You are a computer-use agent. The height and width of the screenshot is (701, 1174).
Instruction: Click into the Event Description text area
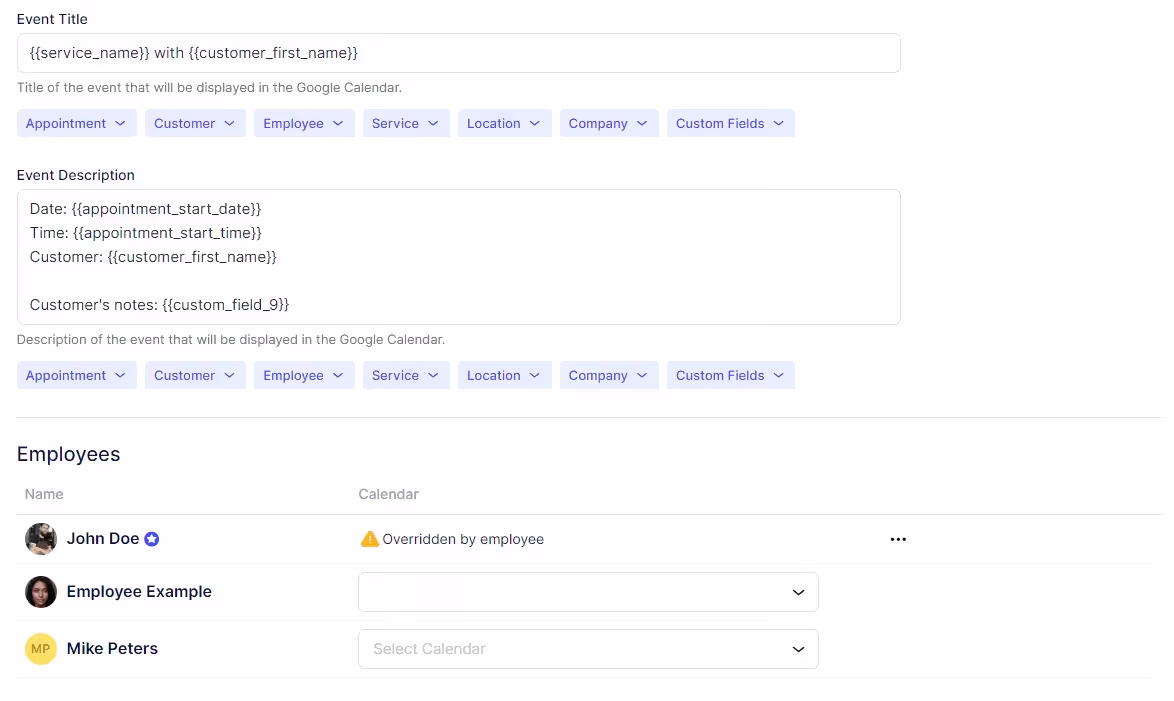pos(458,257)
